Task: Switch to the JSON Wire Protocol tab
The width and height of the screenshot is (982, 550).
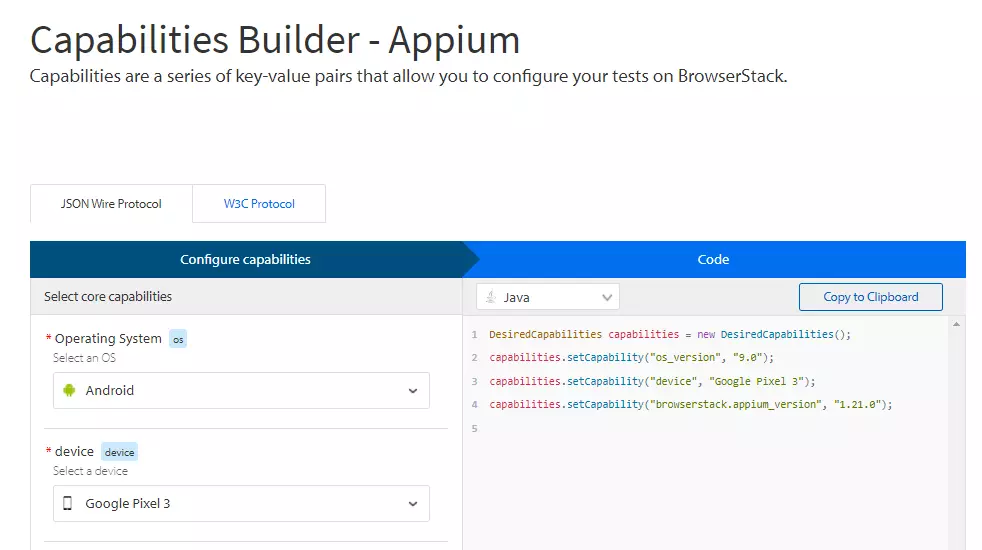Action: click(111, 204)
